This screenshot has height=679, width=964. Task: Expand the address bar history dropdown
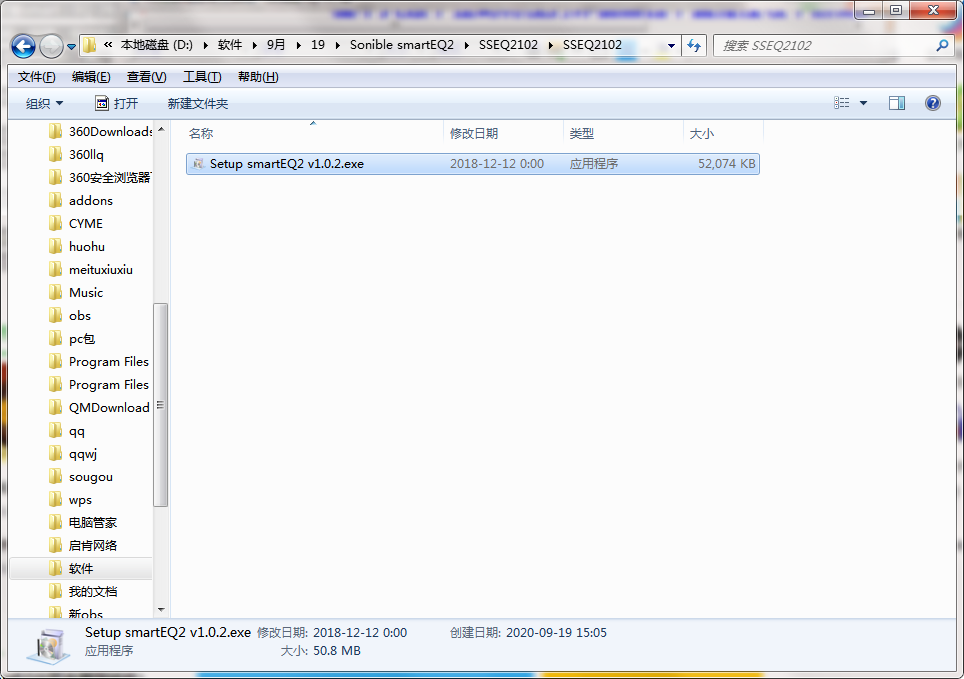671,46
